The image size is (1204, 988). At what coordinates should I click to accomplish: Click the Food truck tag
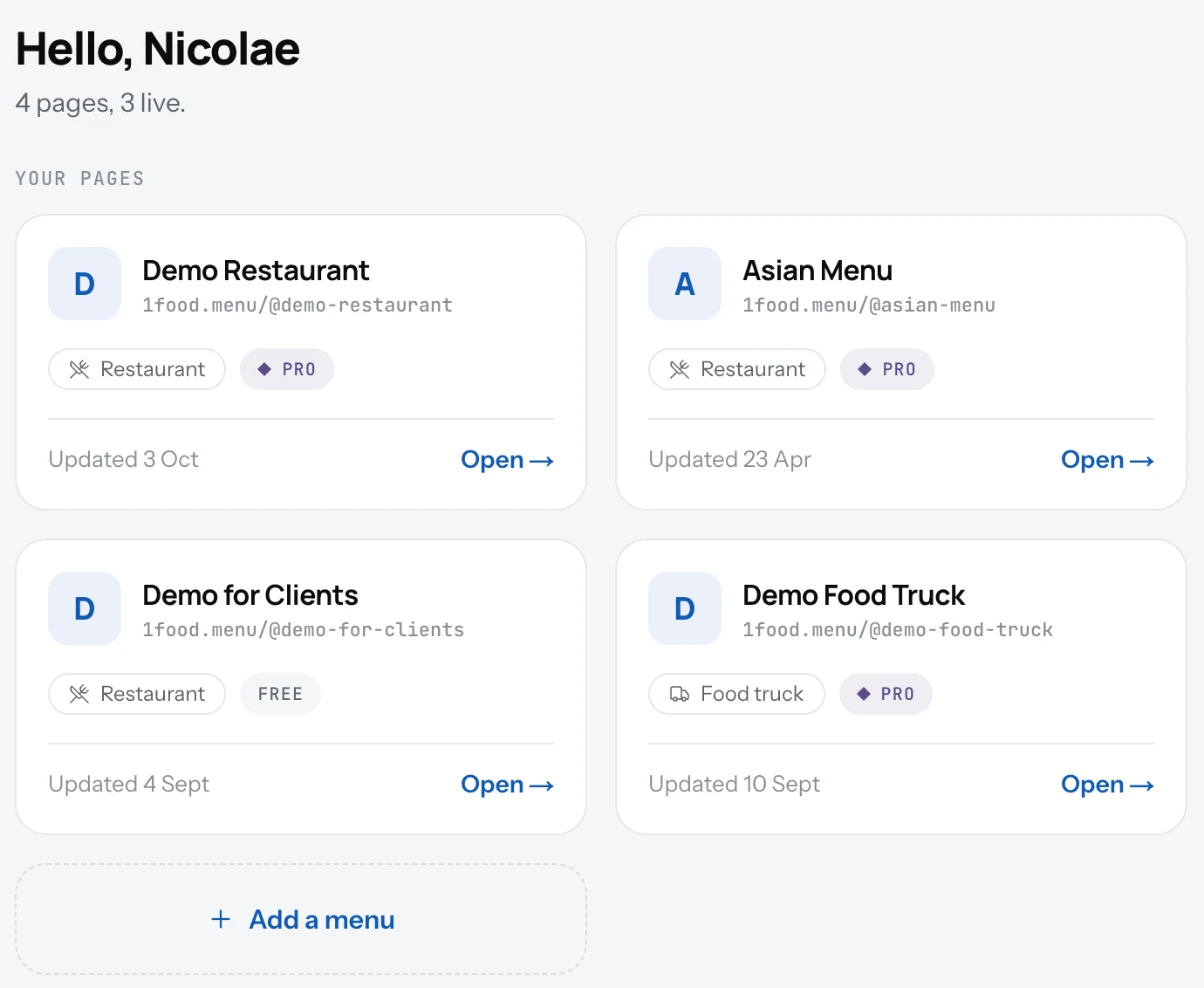tap(737, 694)
